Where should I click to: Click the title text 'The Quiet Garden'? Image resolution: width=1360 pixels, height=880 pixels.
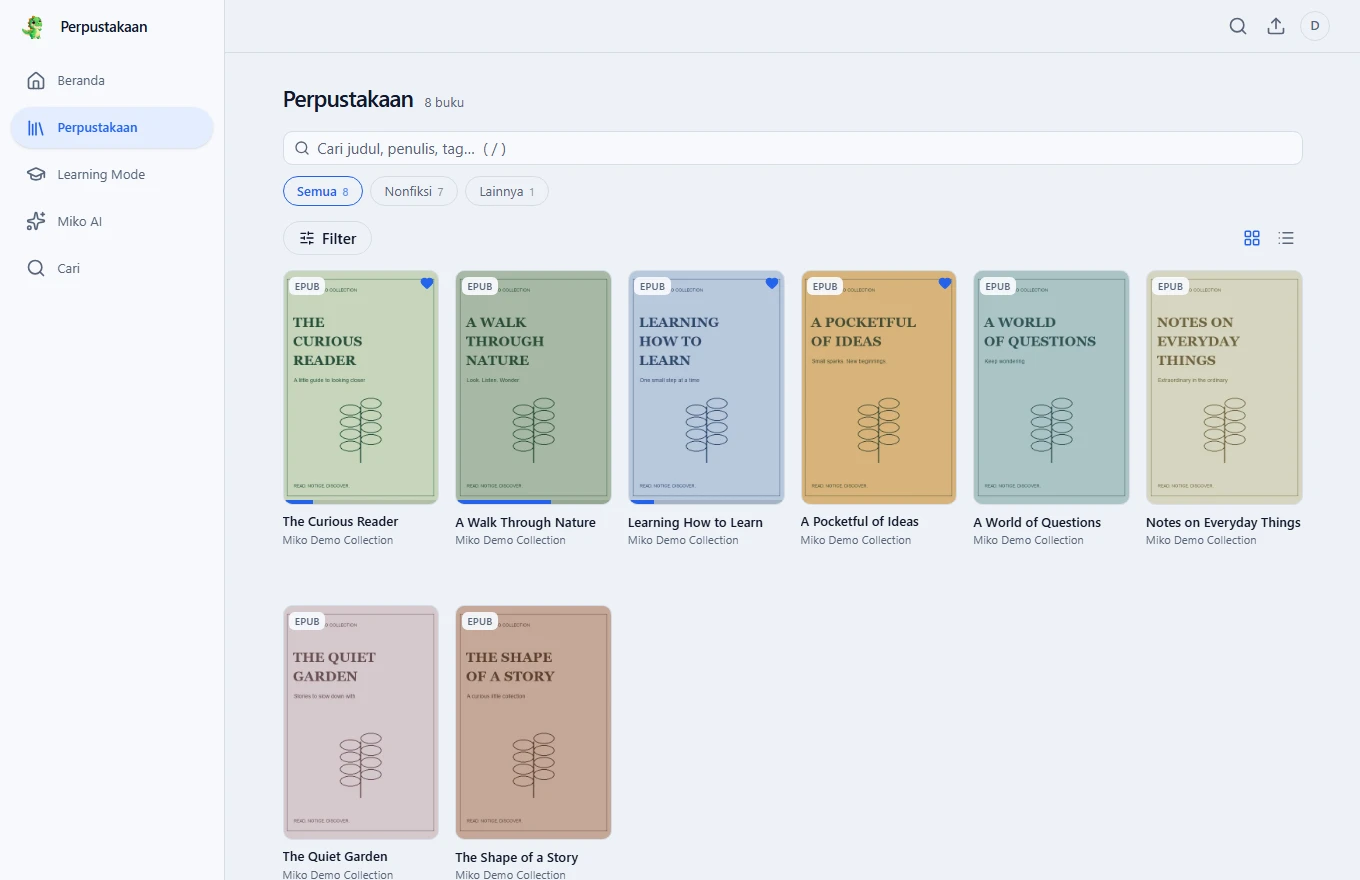click(335, 857)
